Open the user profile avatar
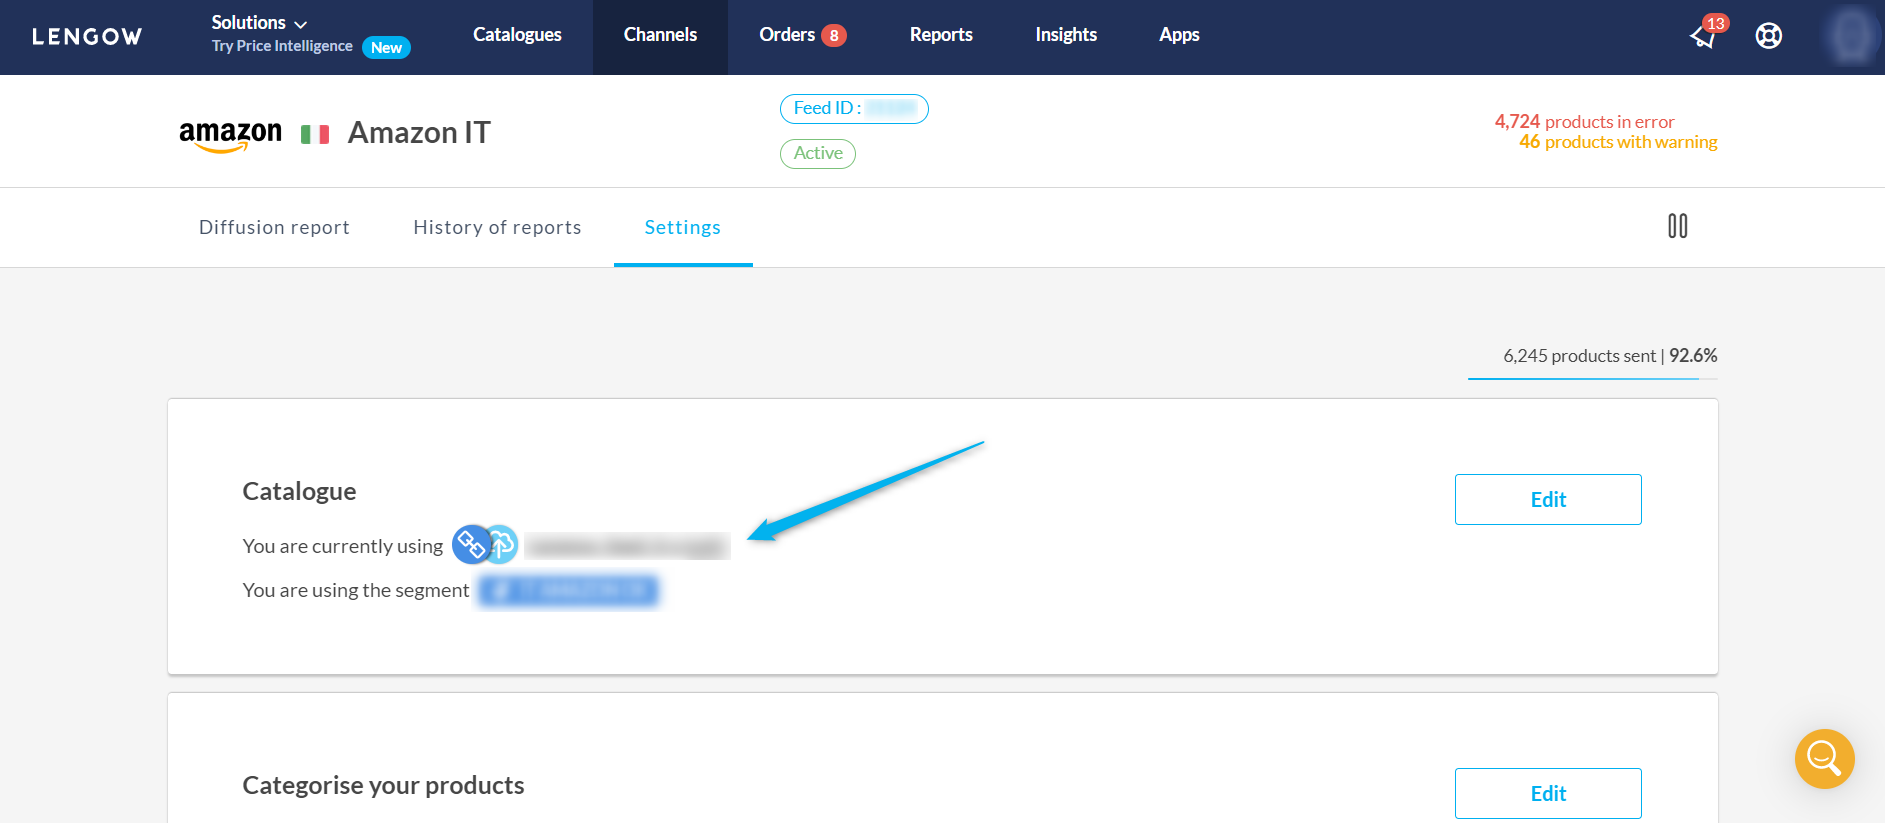 (x=1851, y=36)
